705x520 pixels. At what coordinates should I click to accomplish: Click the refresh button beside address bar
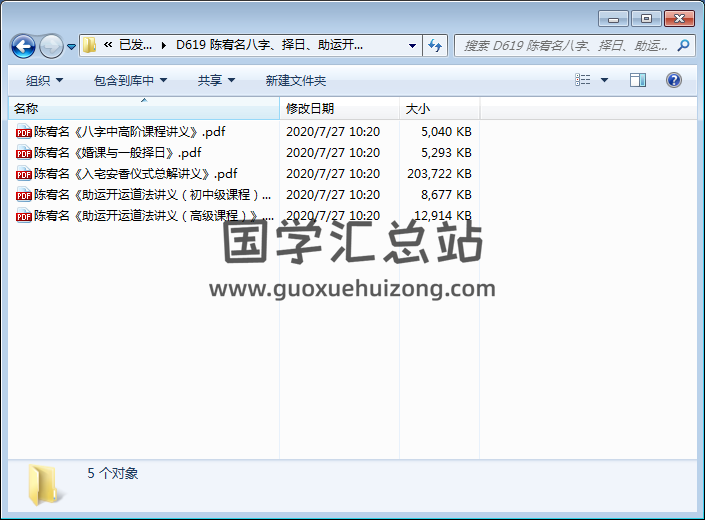click(x=435, y=45)
